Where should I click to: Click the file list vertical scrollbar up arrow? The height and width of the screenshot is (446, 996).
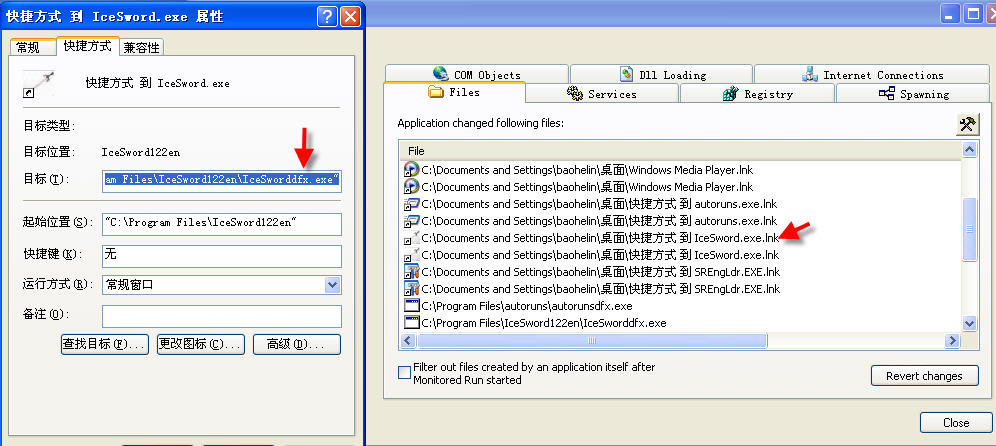(x=969, y=149)
